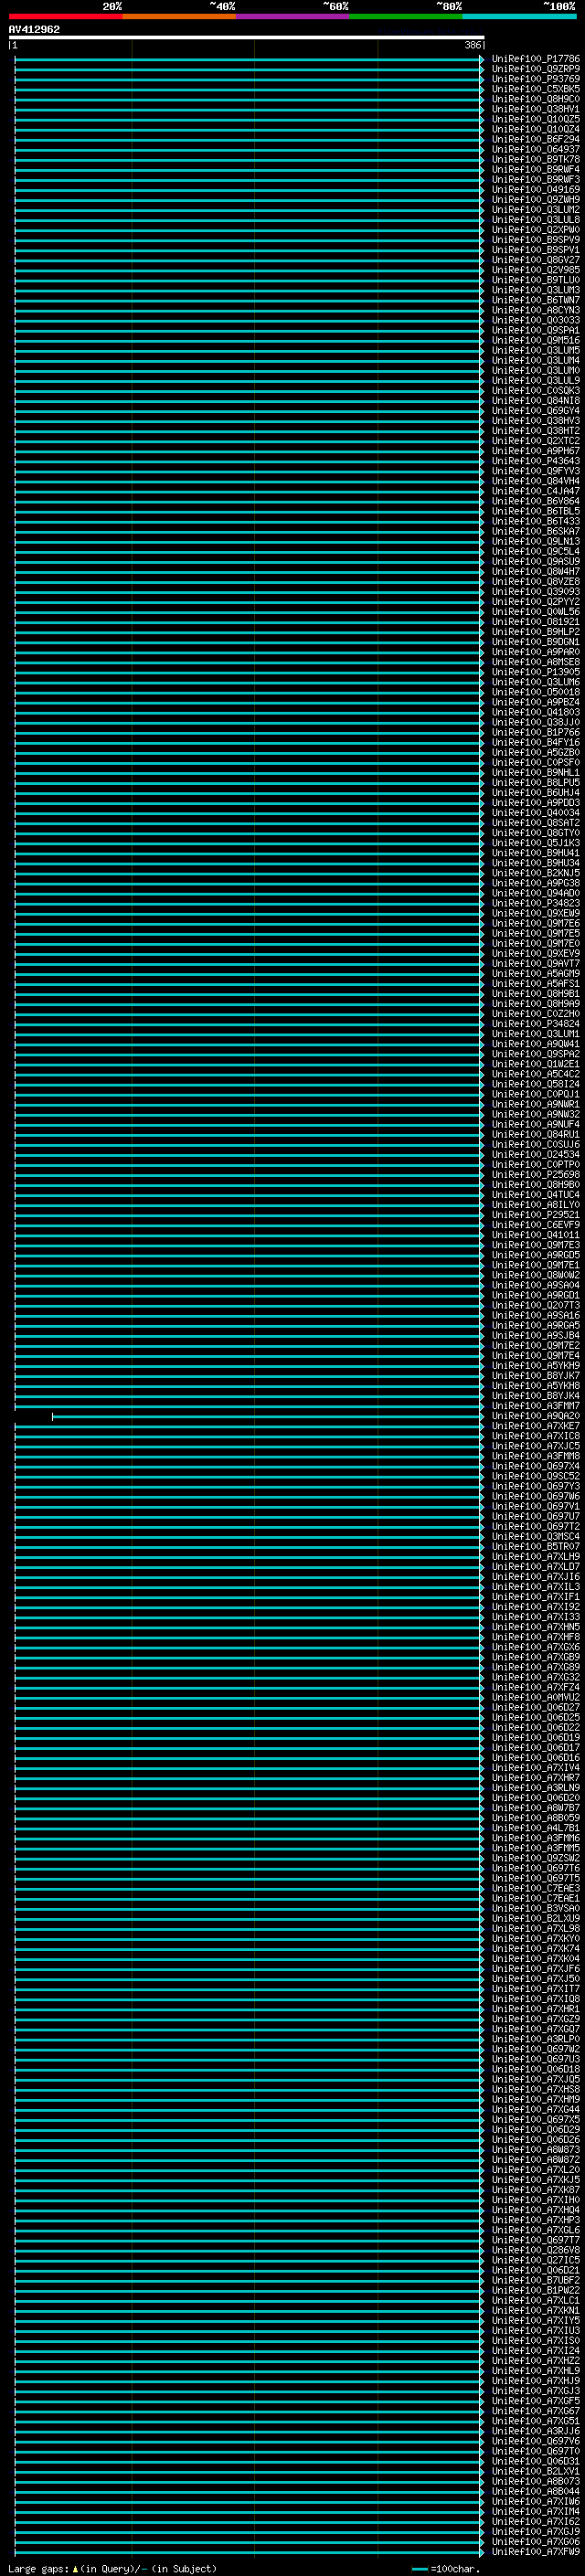Select hit label UniRef100_P34823
This screenshot has height=2576, width=585.
(535, 903)
